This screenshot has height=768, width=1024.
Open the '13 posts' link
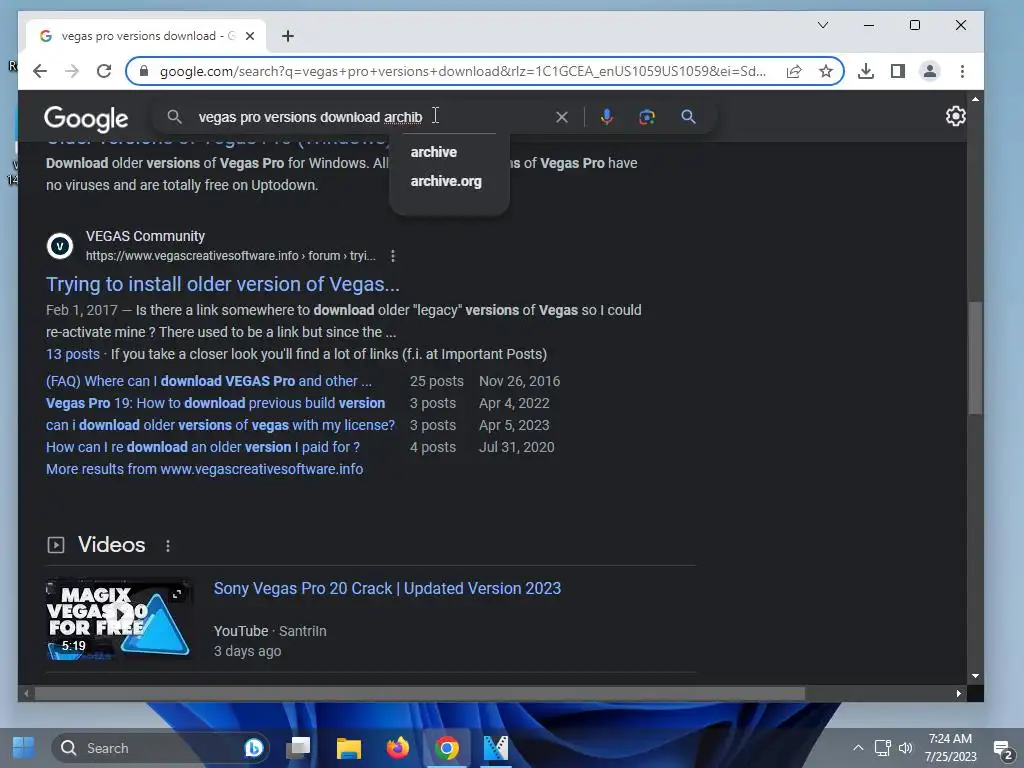72,354
